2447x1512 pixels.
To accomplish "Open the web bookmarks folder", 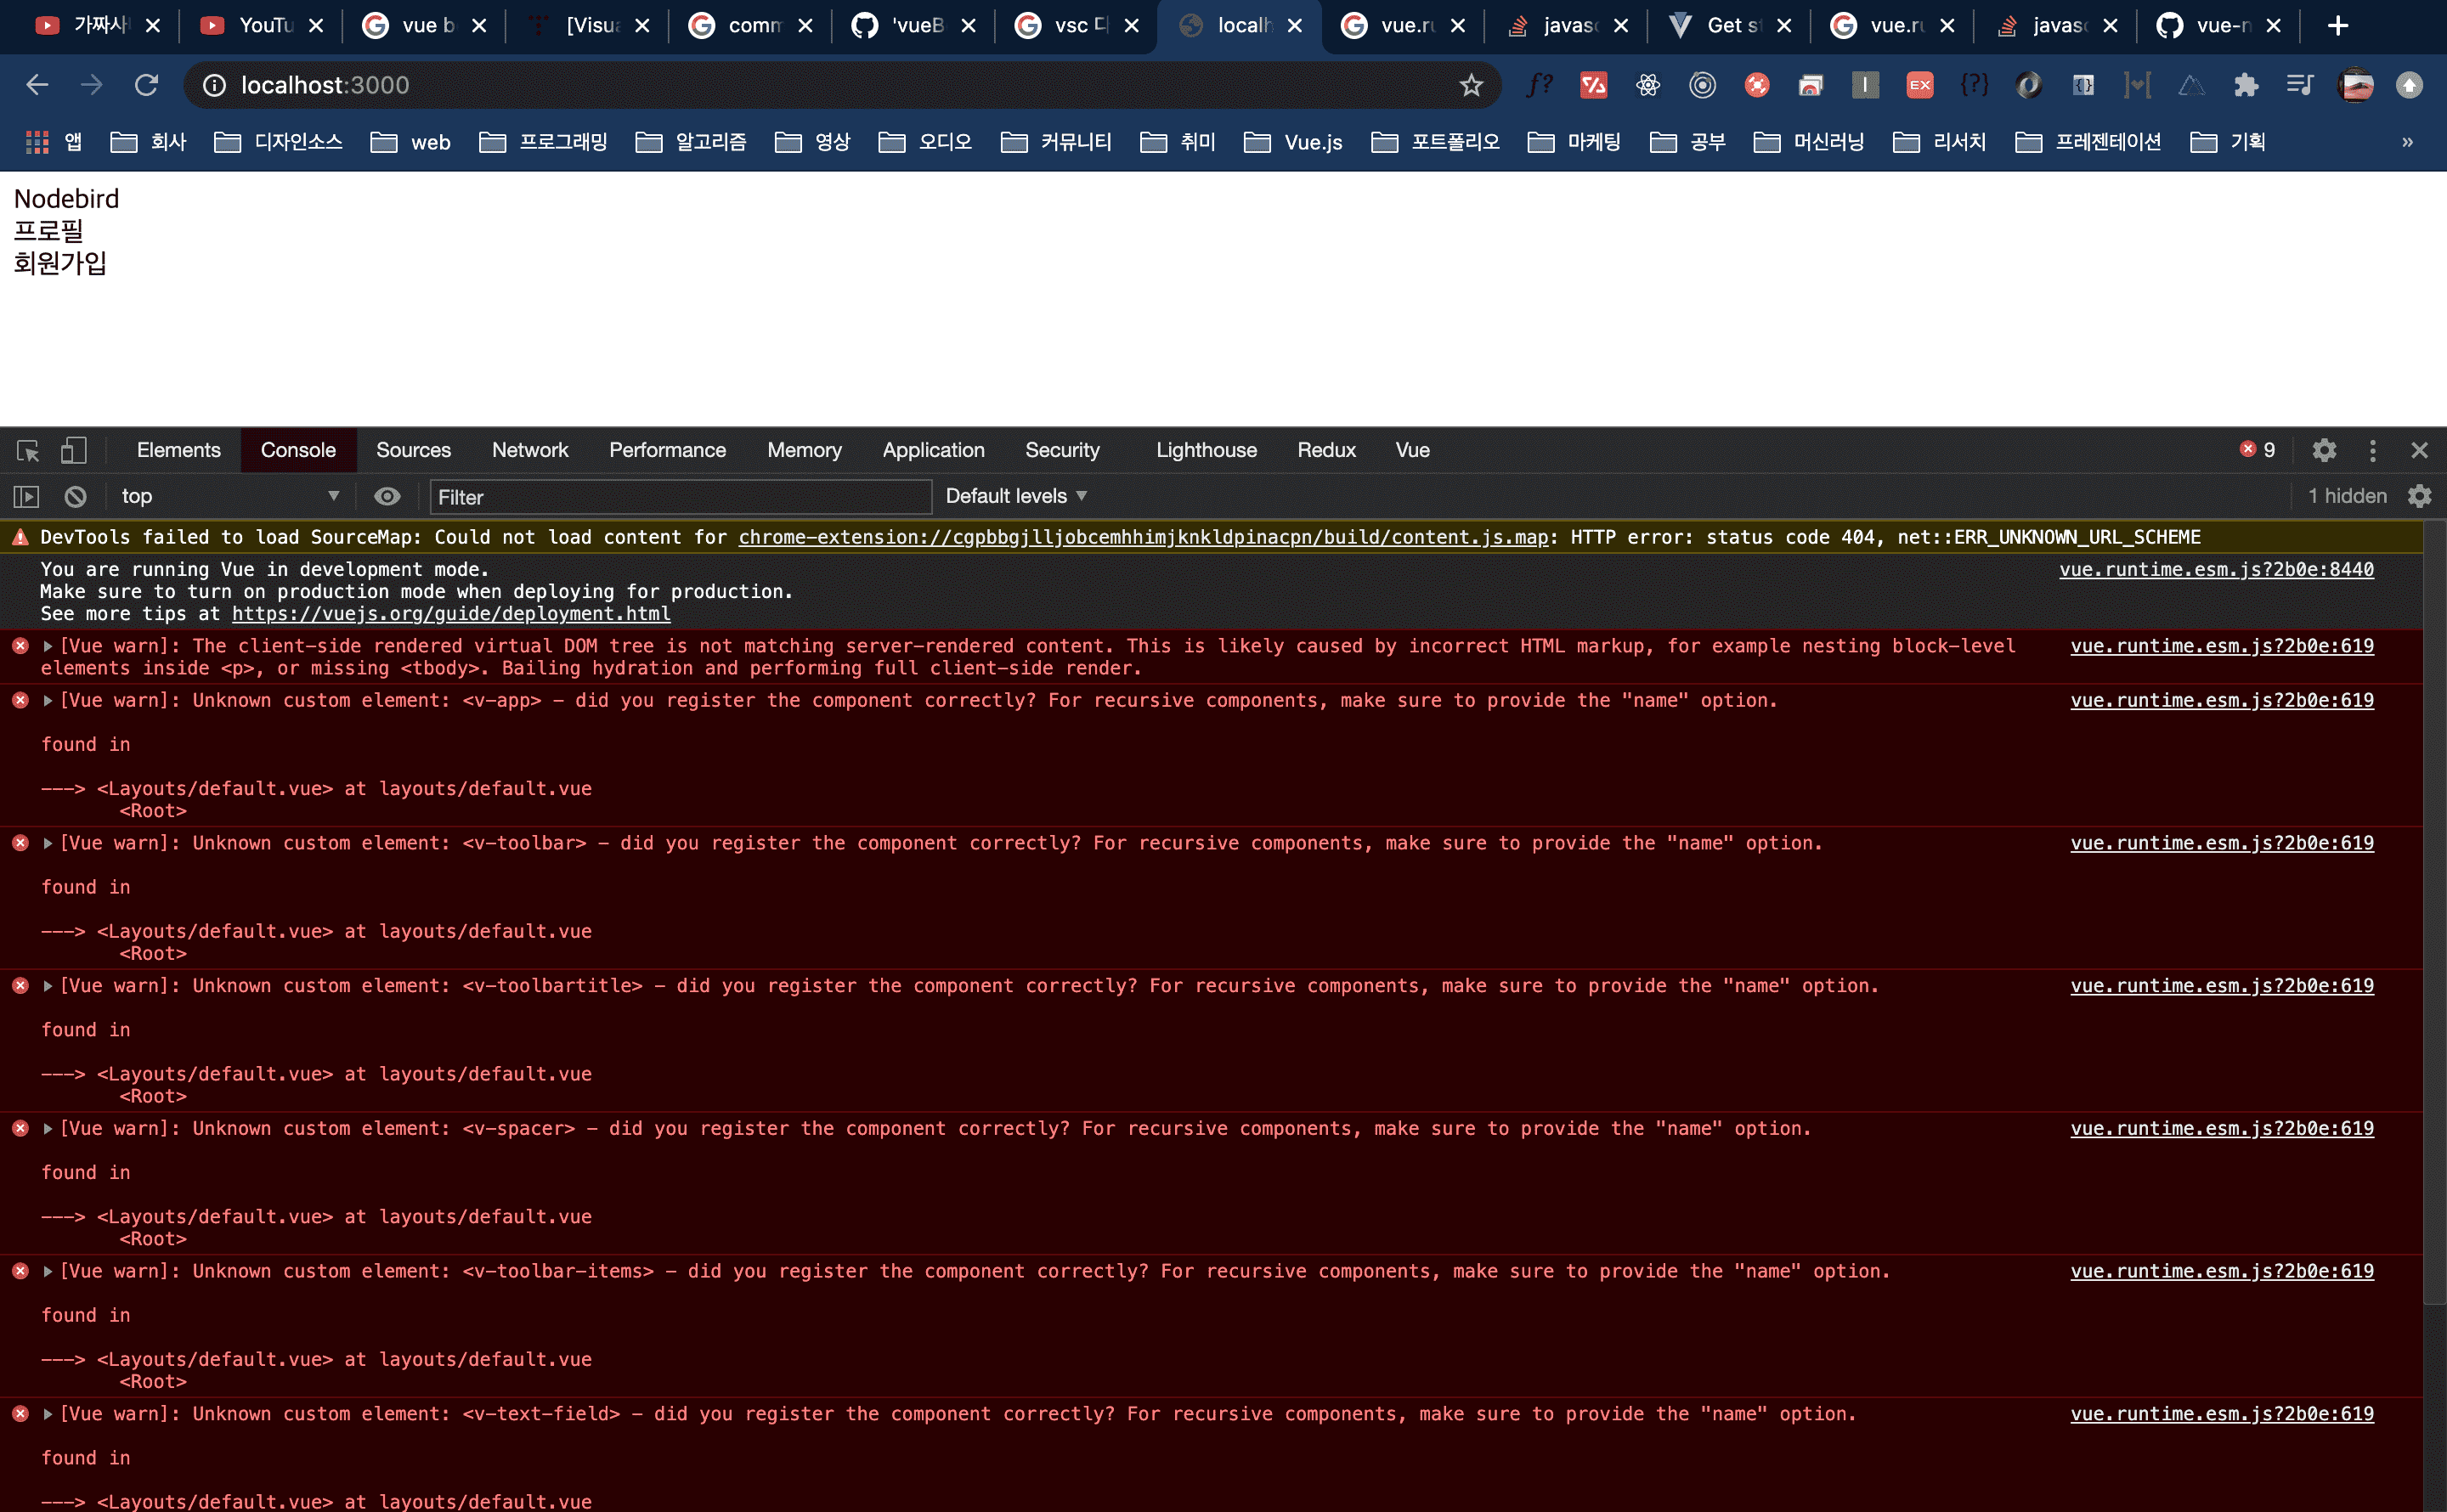I will tap(410, 142).
